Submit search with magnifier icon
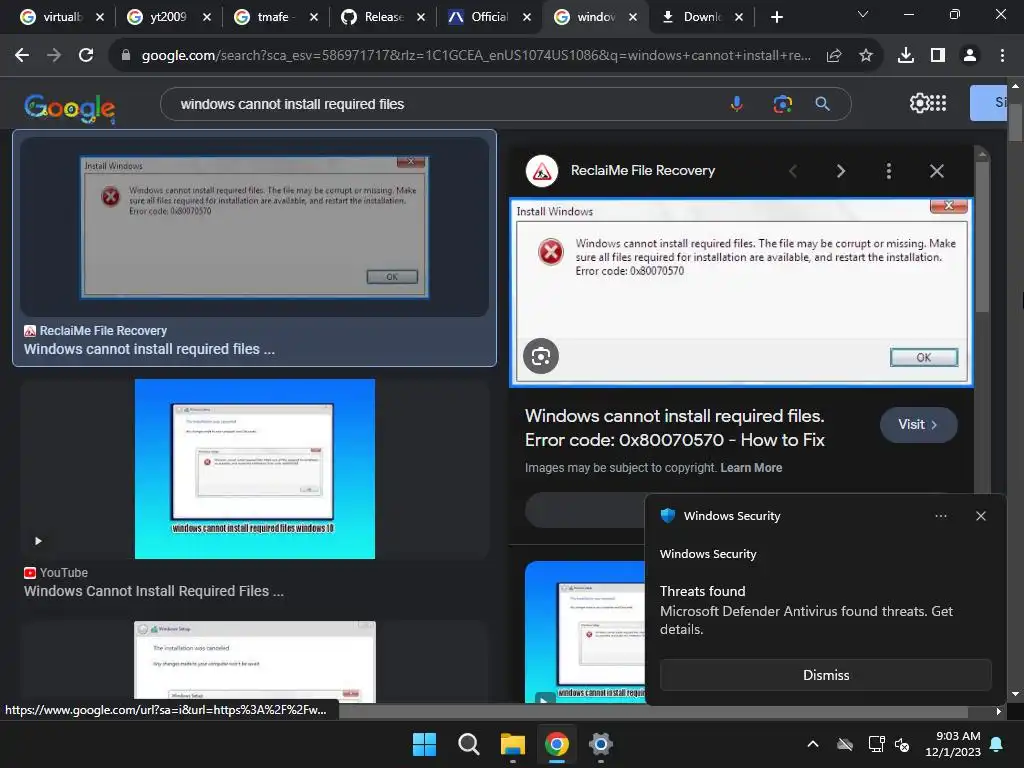This screenshot has height=768, width=1024. pos(823,104)
